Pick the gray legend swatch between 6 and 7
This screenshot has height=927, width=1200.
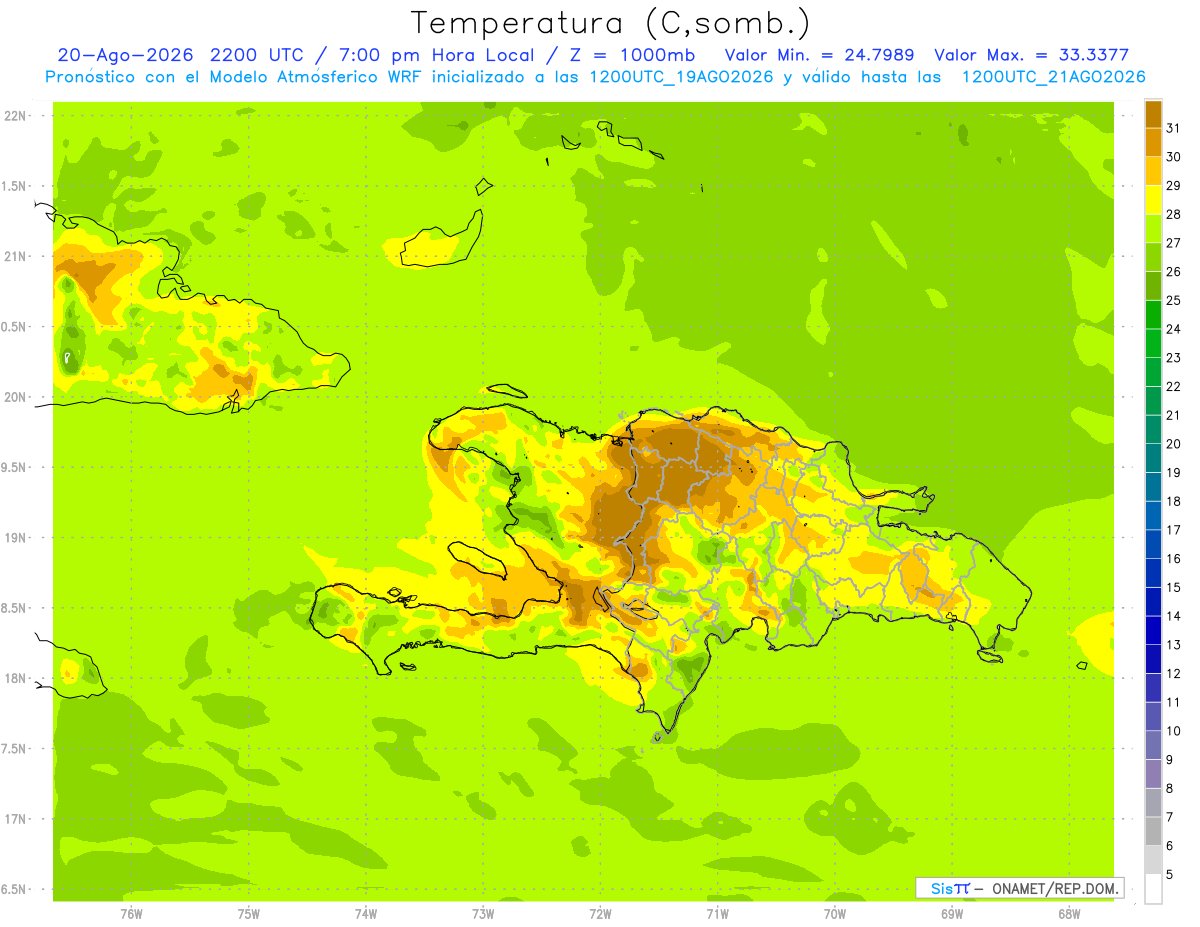1153,831
